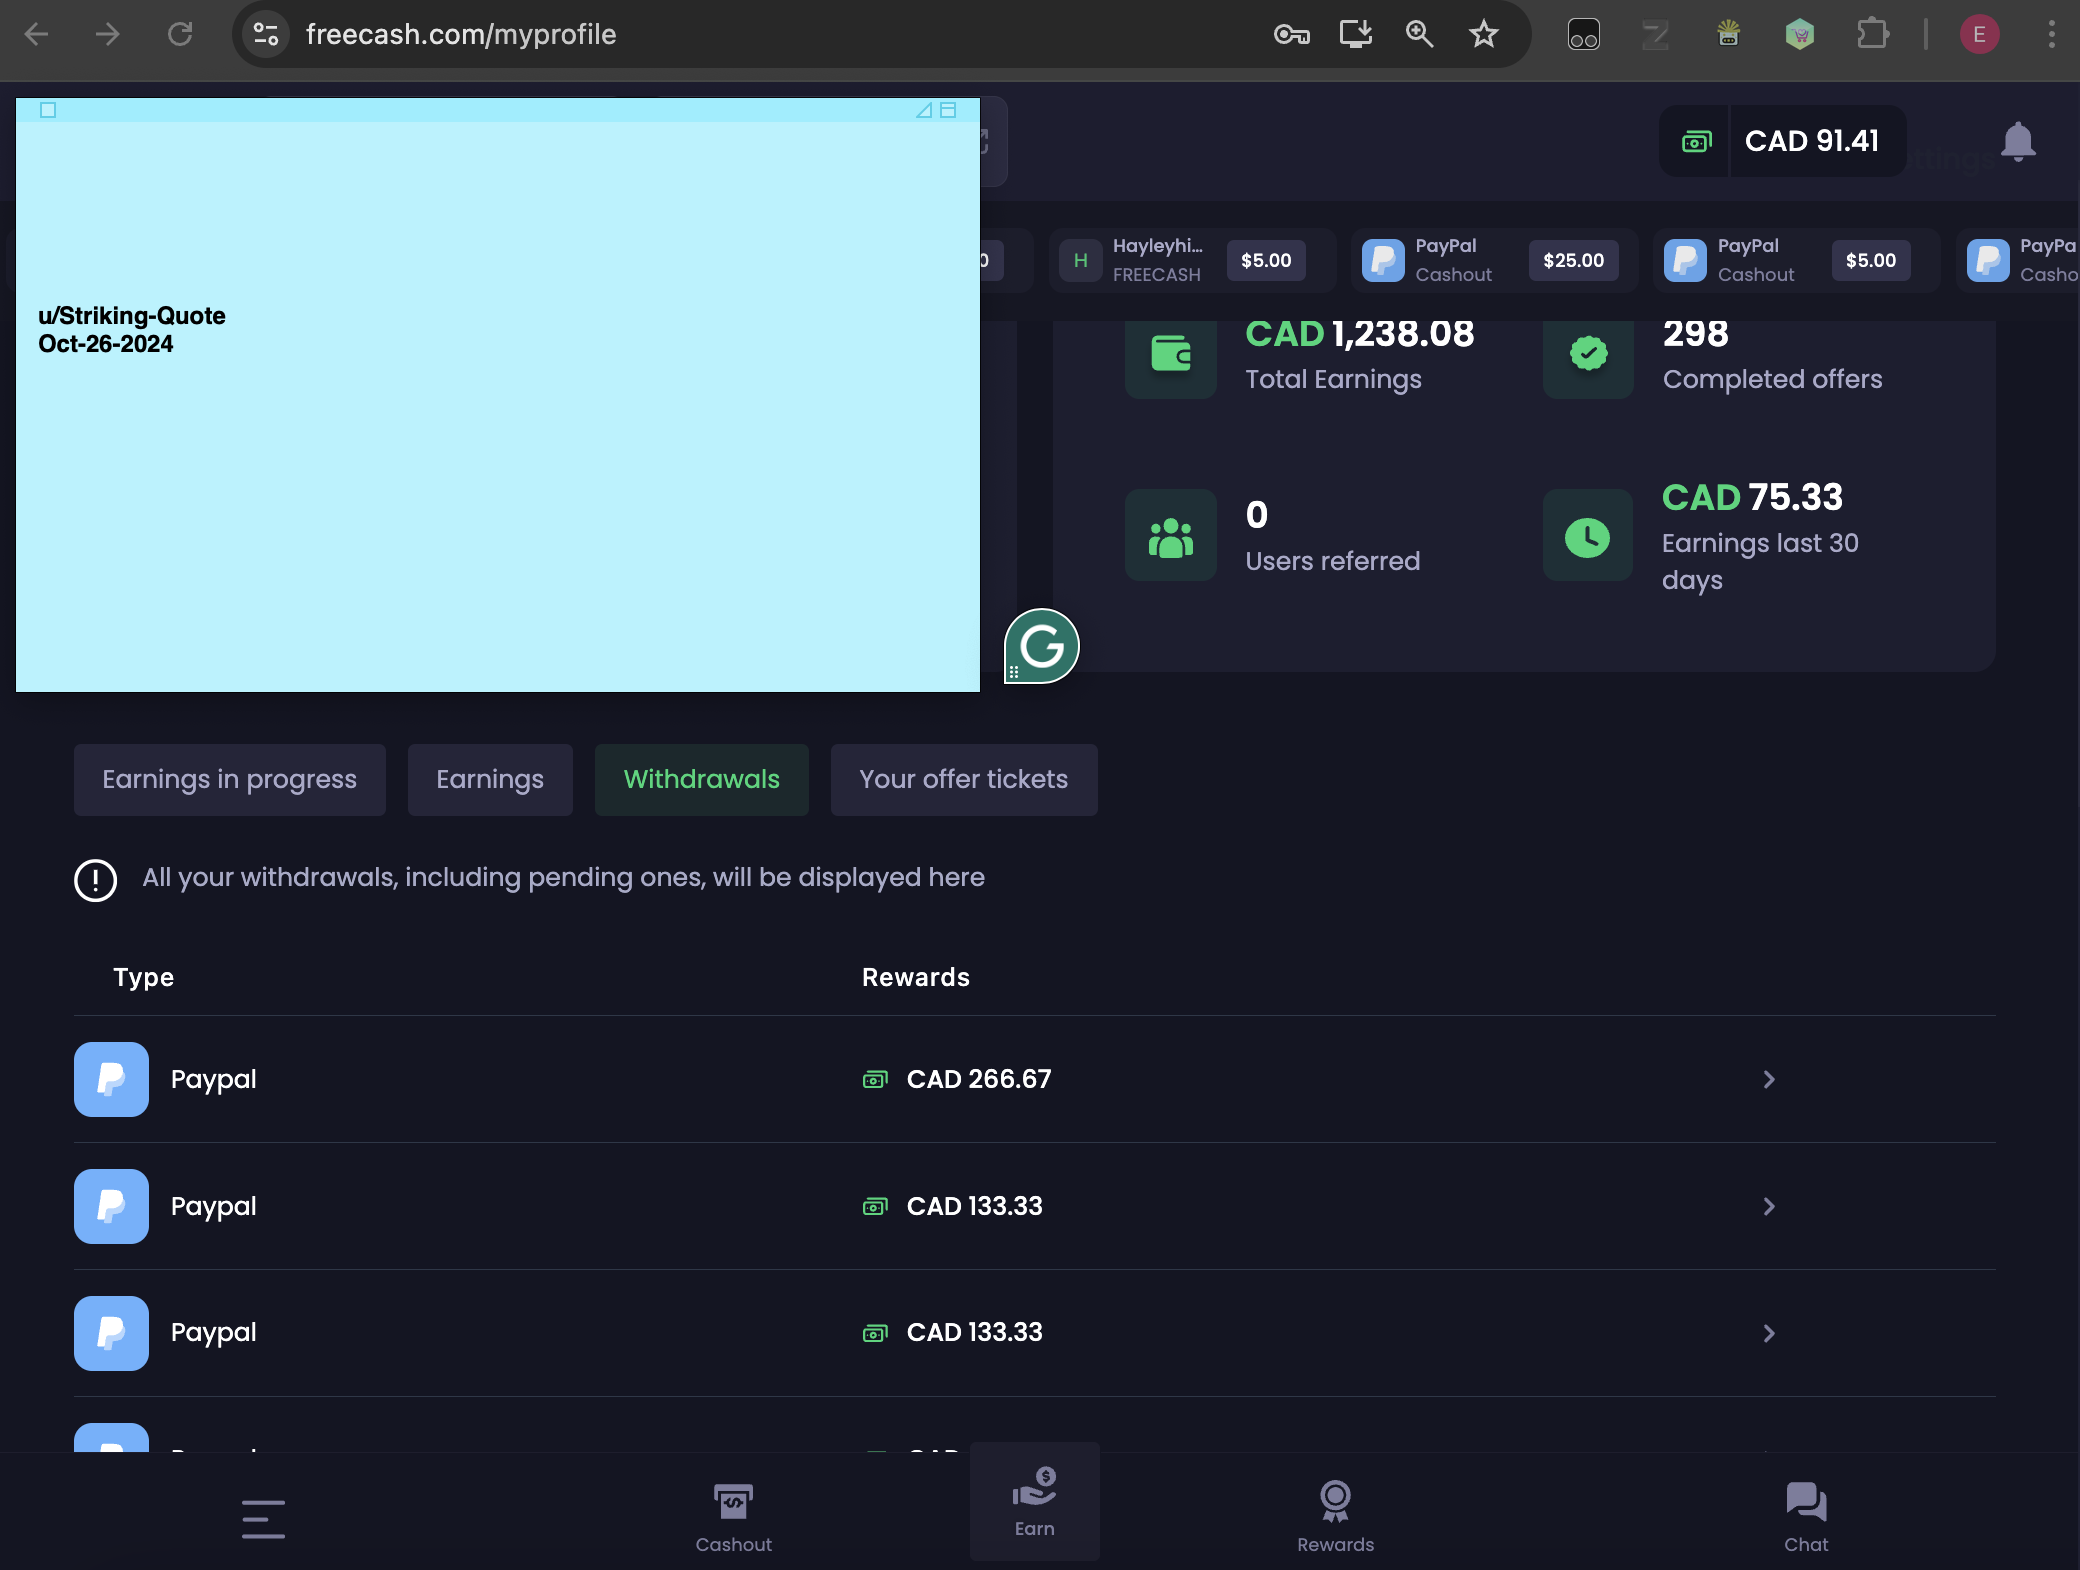Open the notifications bell
The width and height of the screenshot is (2080, 1570).
pyautogui.click(x=2018, y=141)
